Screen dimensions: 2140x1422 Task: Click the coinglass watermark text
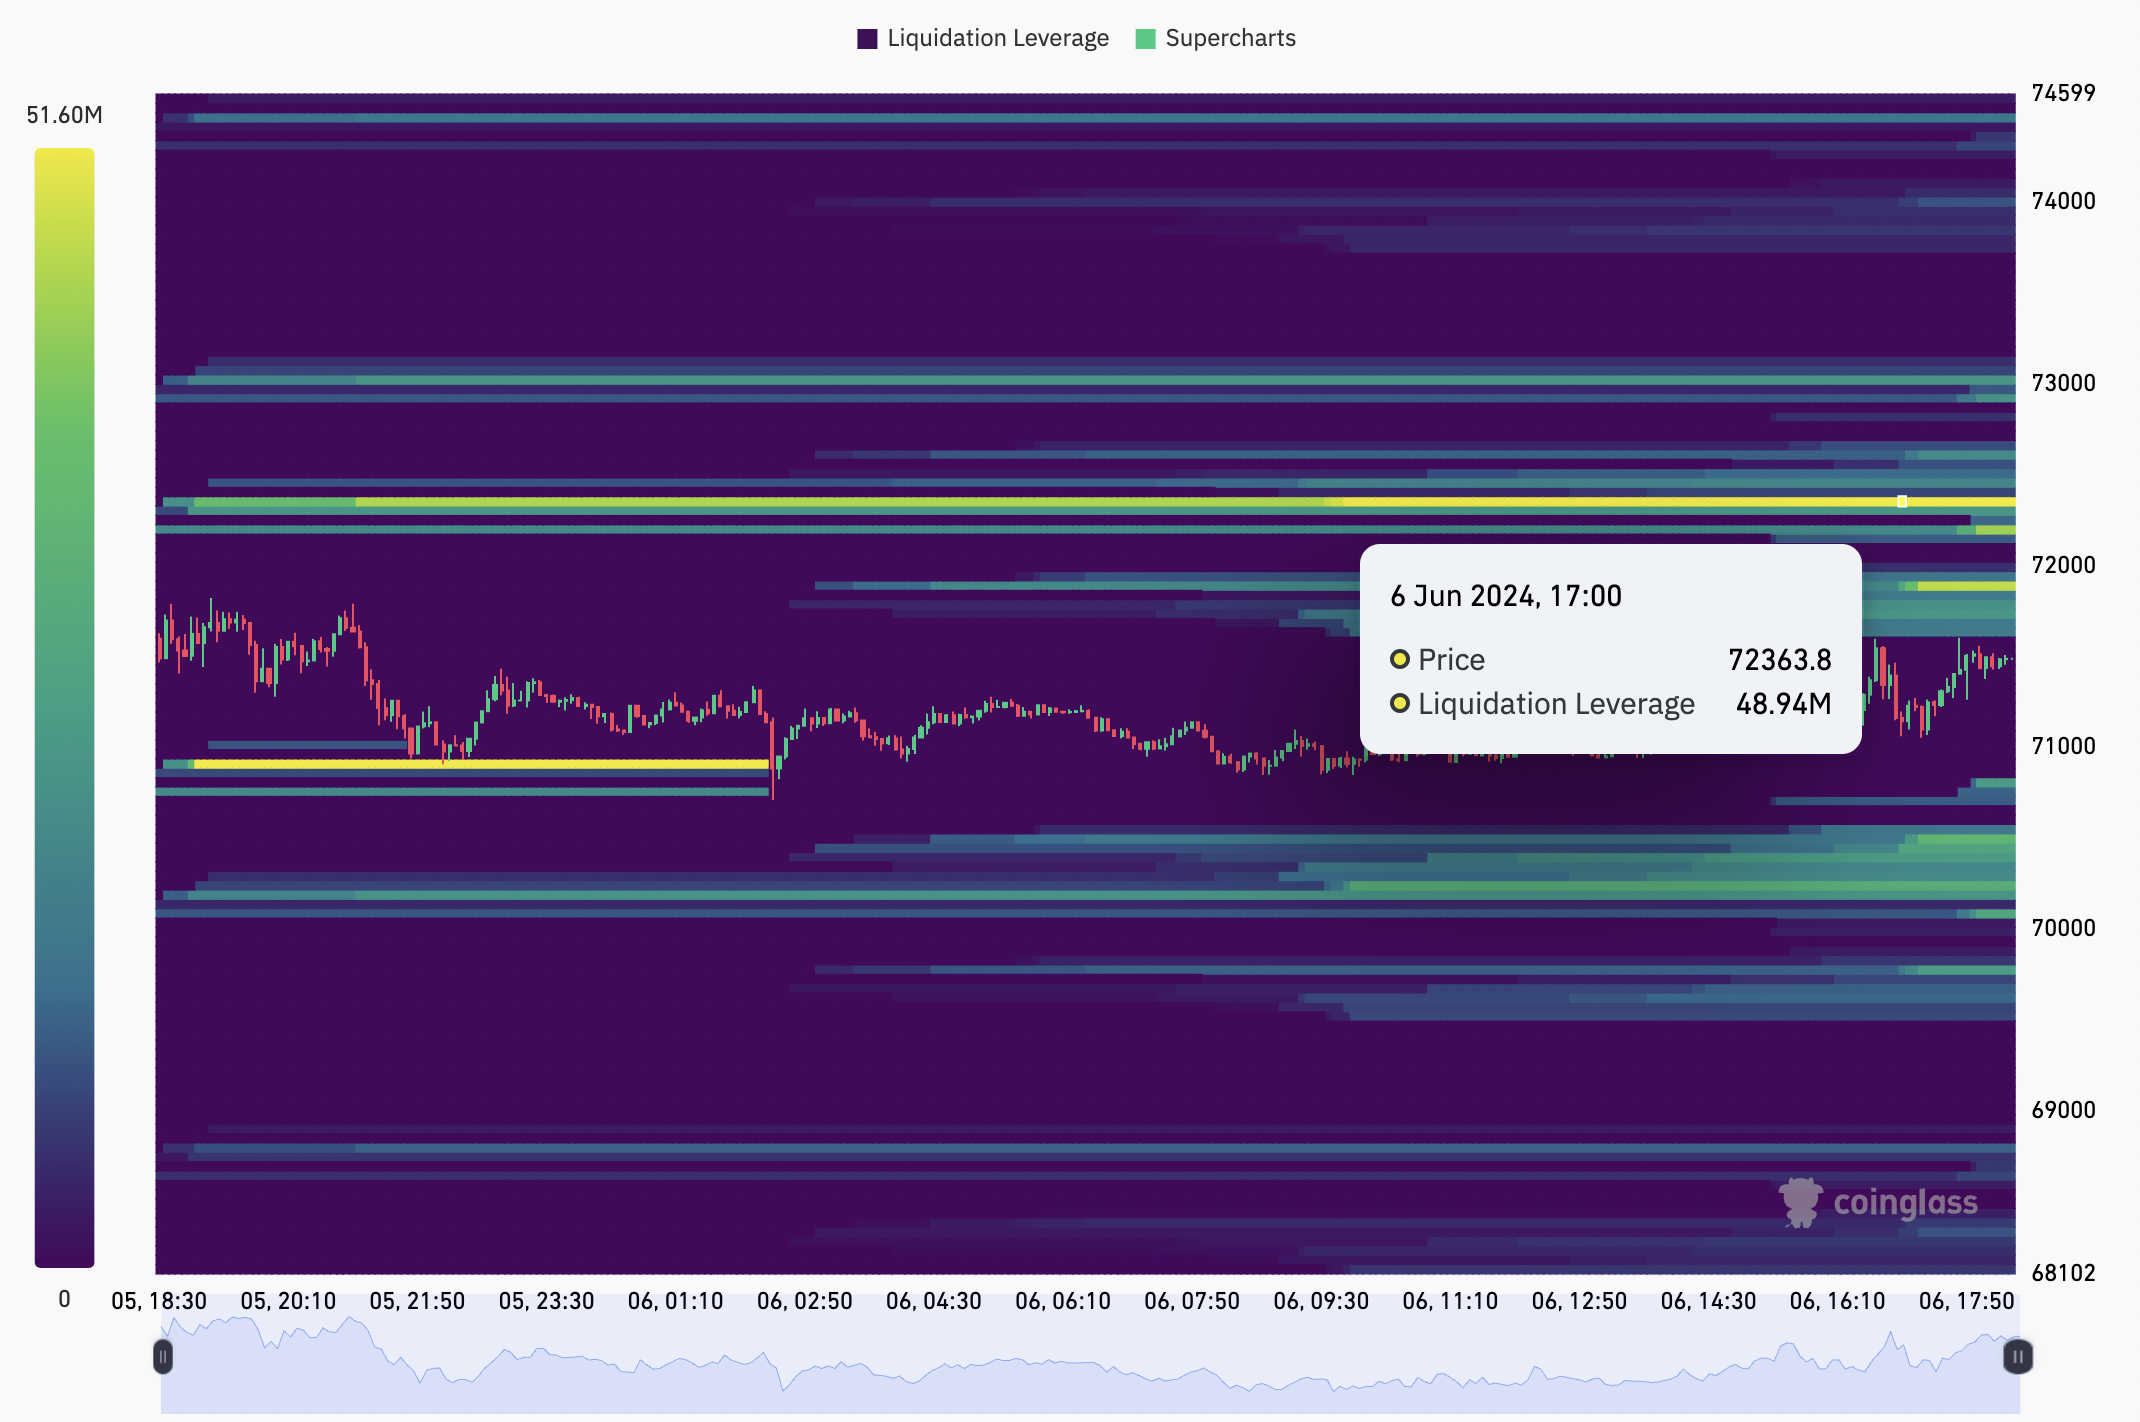tap(1905, 1202)
